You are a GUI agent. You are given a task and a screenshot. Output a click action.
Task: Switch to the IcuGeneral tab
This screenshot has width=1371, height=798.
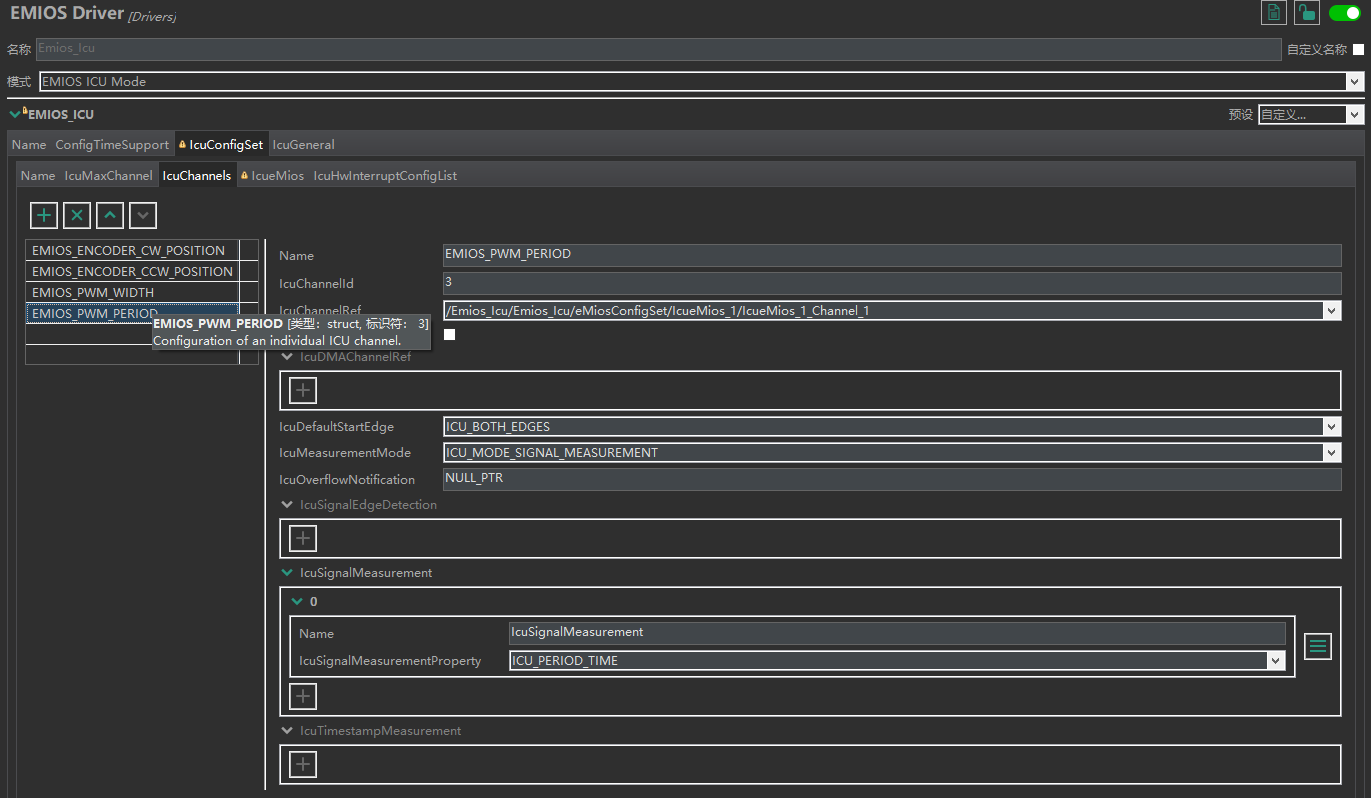pos(303,144)
